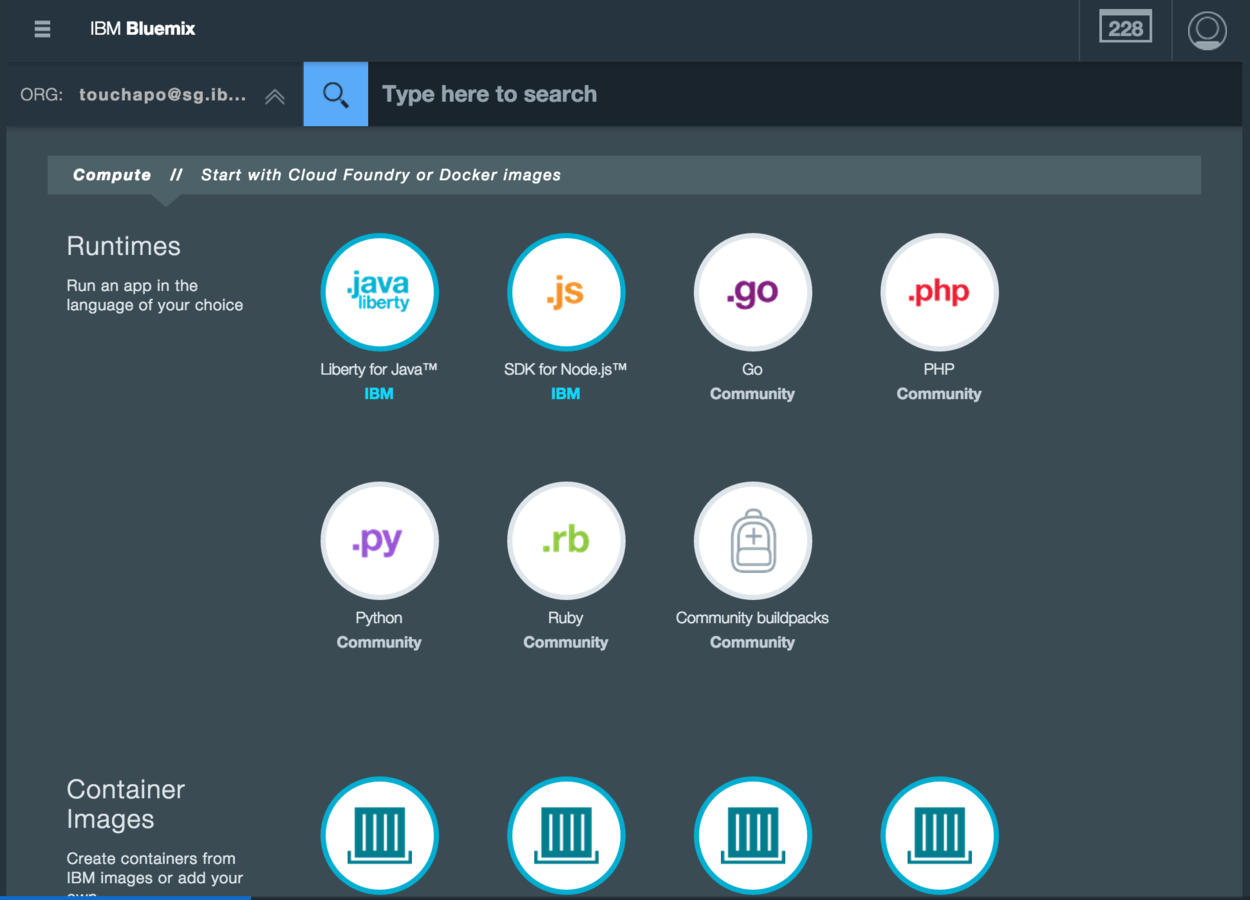Open the user account avatar
Viewport: 1250px width, 900px height.
point(1207,30)
